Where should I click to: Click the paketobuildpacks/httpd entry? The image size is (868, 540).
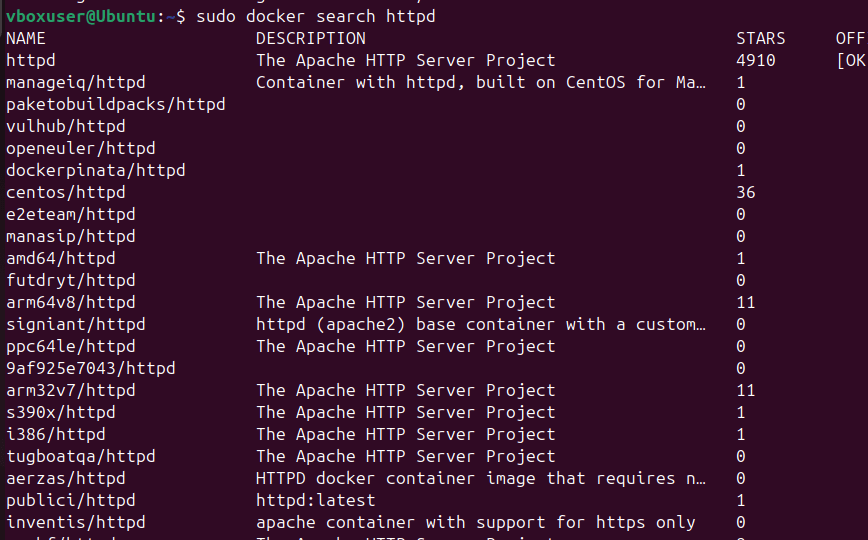(116, 104)
